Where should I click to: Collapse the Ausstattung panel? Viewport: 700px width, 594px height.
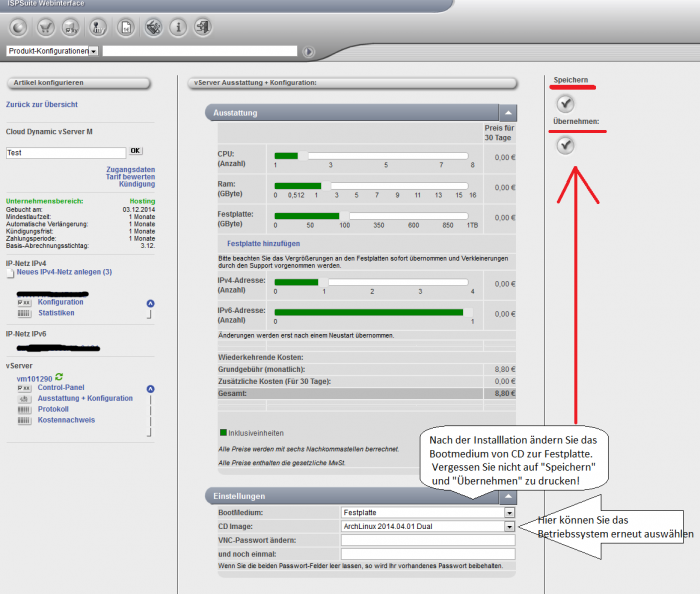508,114
